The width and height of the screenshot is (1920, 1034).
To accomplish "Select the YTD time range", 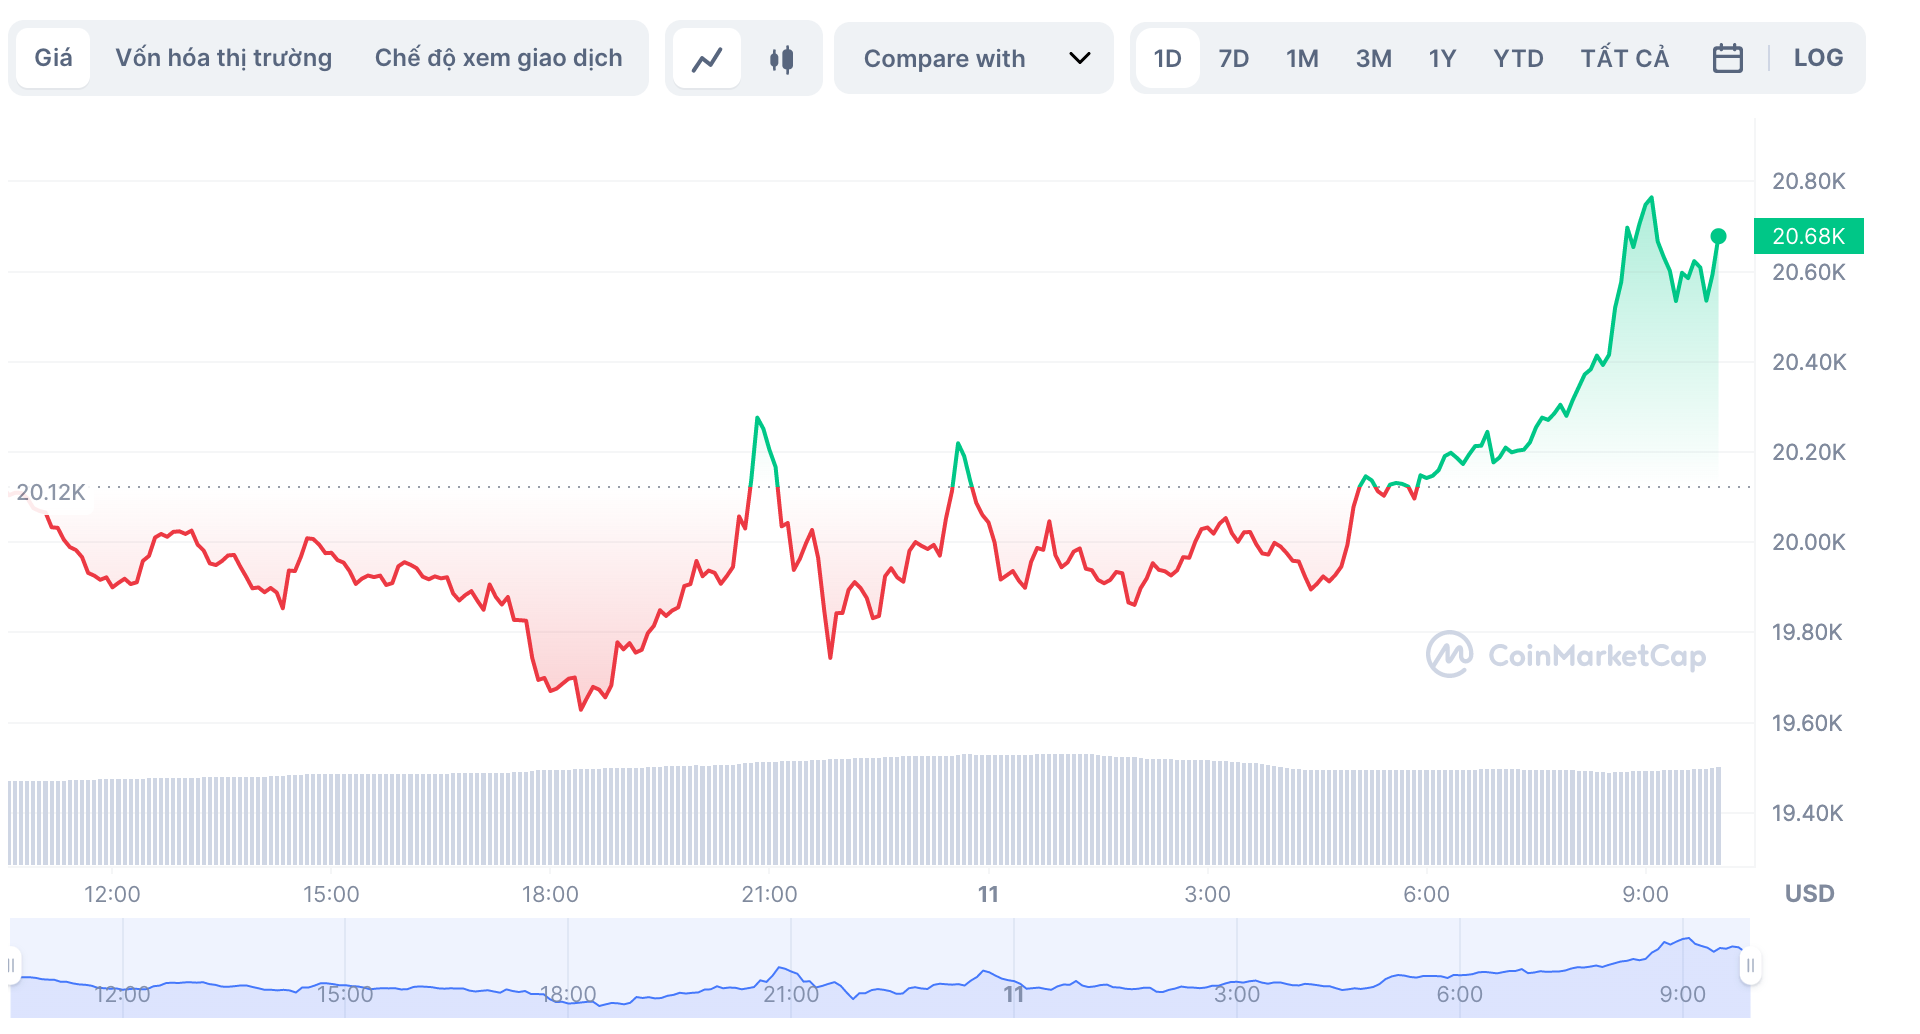I will pyautogui.click(x=1518, y=58).
